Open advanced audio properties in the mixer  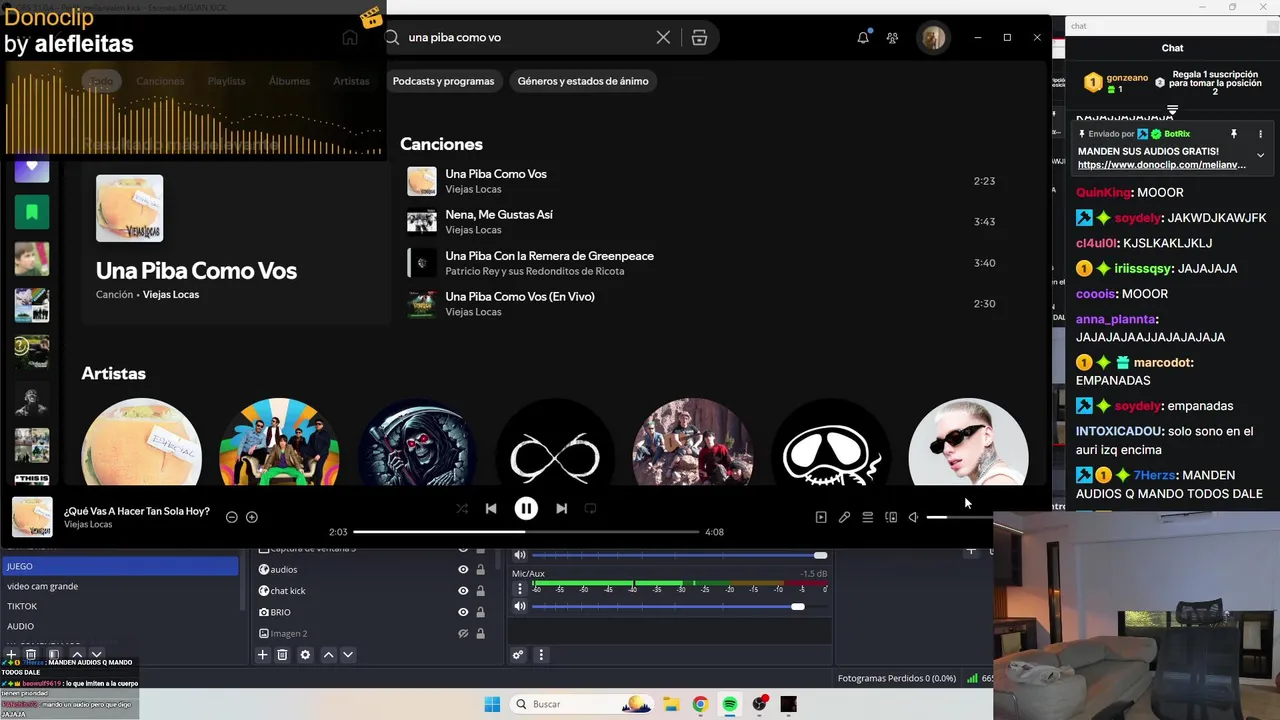tap(518, 655)
